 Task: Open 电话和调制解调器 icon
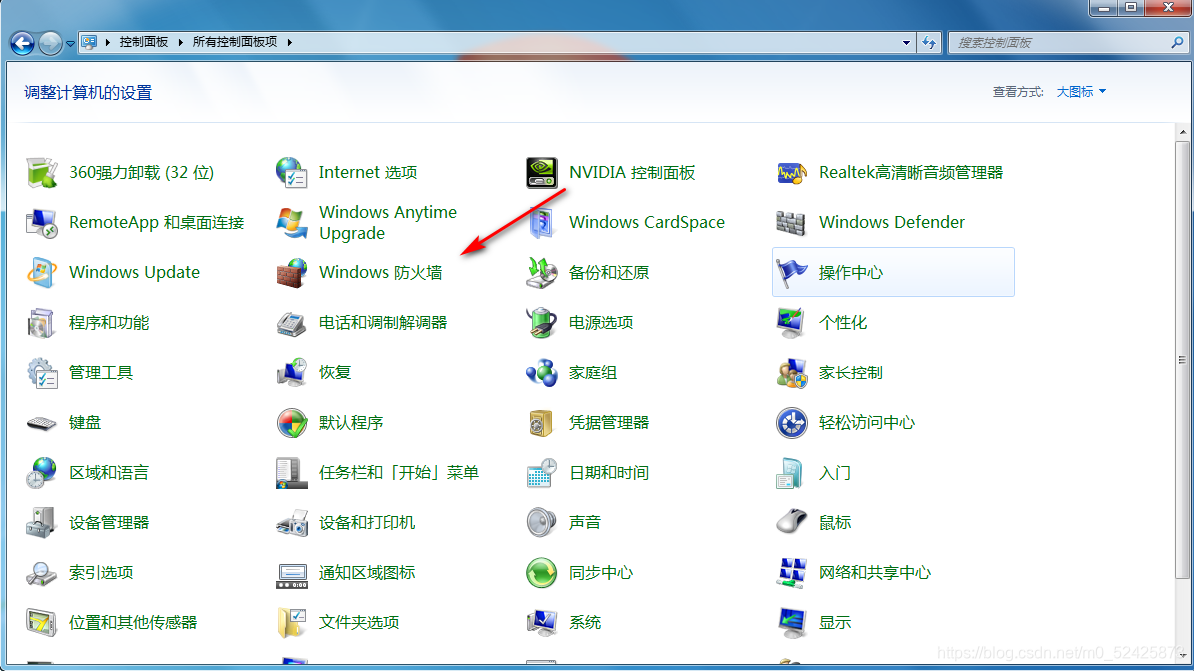292,322
